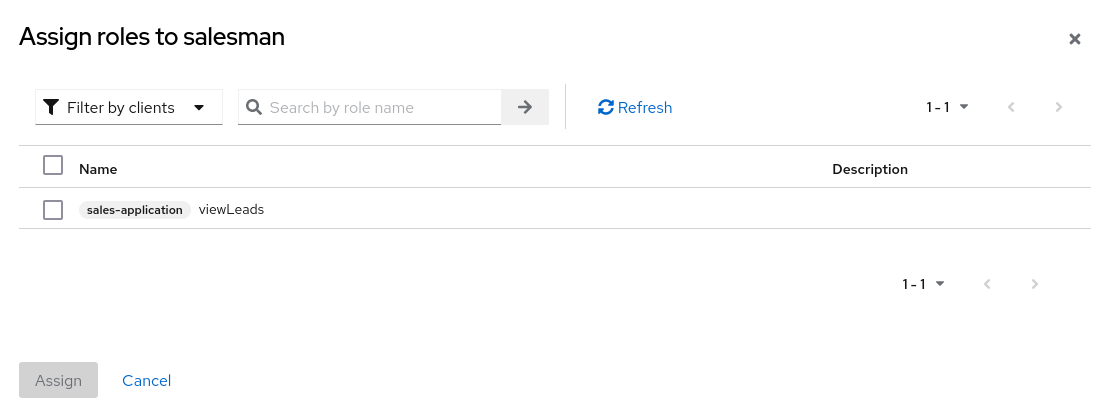This screenshot has height=419, width=1109.
Task: Check the select all roles checkbox
Action: pyautogui.click(x=53, y=165)
